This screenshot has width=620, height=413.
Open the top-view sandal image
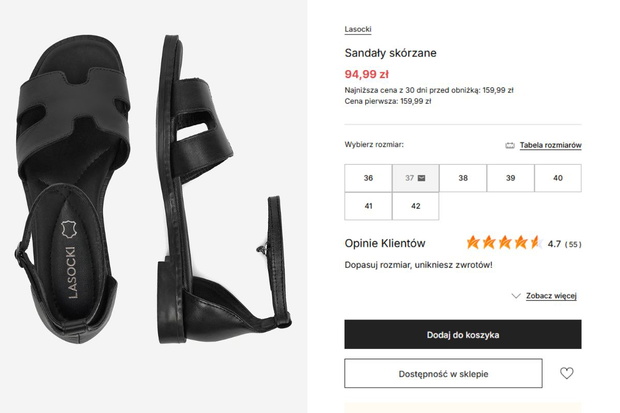pos(73,190)
